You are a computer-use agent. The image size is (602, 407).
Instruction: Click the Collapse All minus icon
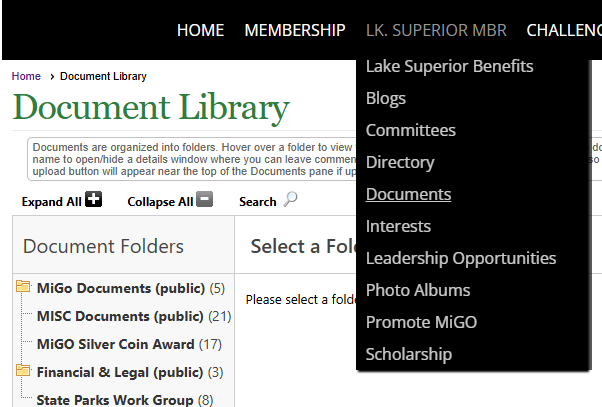pos(204,200)
